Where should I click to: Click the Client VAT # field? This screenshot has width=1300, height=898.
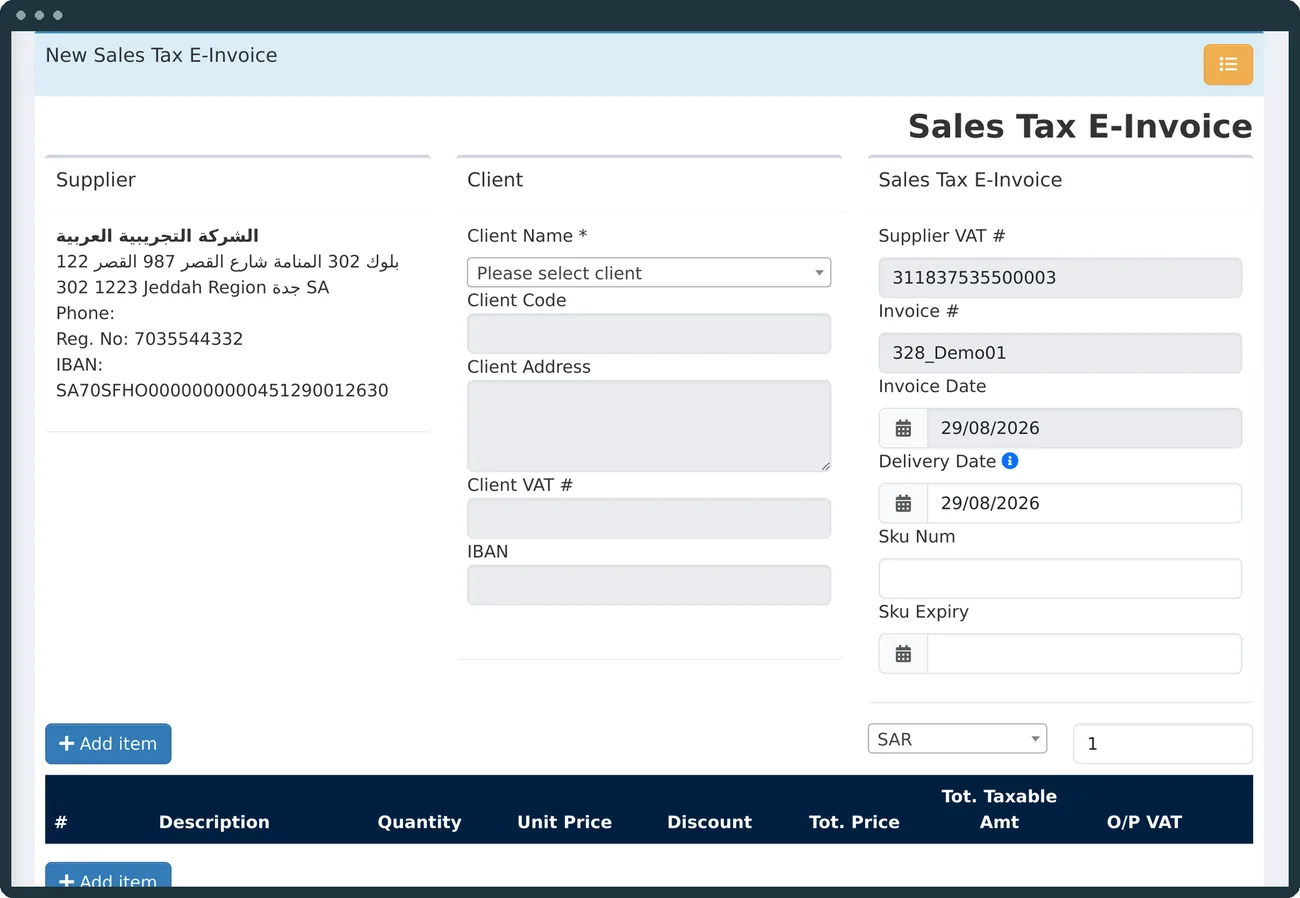pos(649,519)
